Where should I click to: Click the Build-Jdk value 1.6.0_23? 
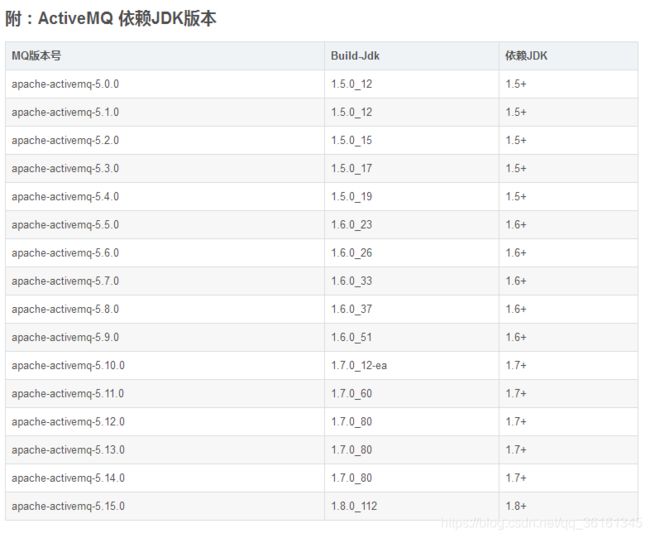coord(352,225)
